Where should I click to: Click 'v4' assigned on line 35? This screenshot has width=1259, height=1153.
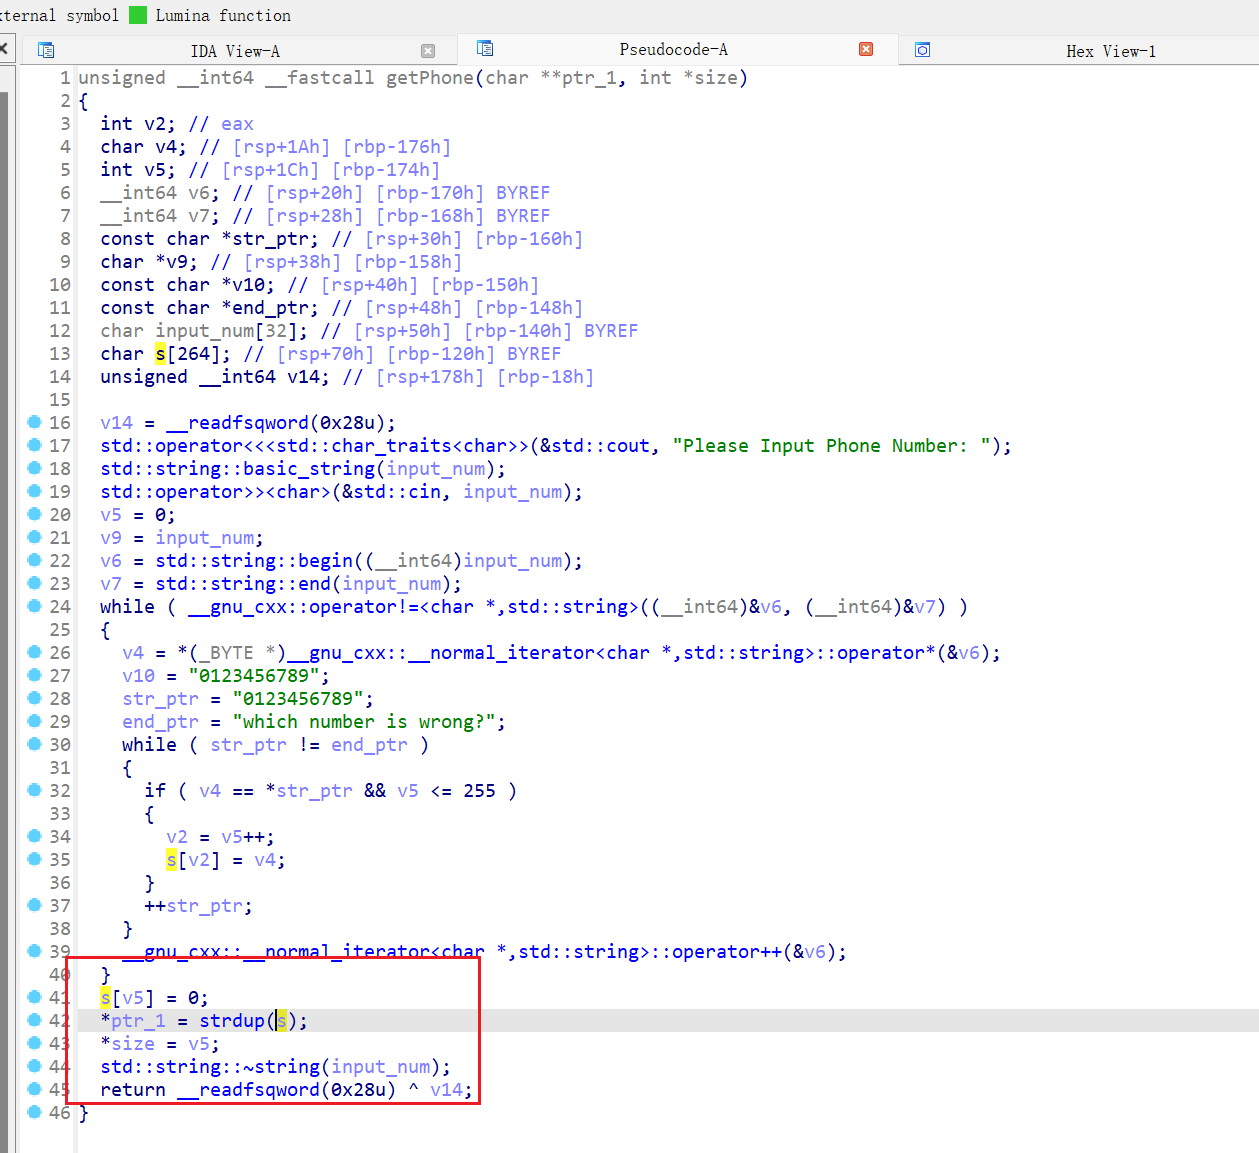pos(265,860)
